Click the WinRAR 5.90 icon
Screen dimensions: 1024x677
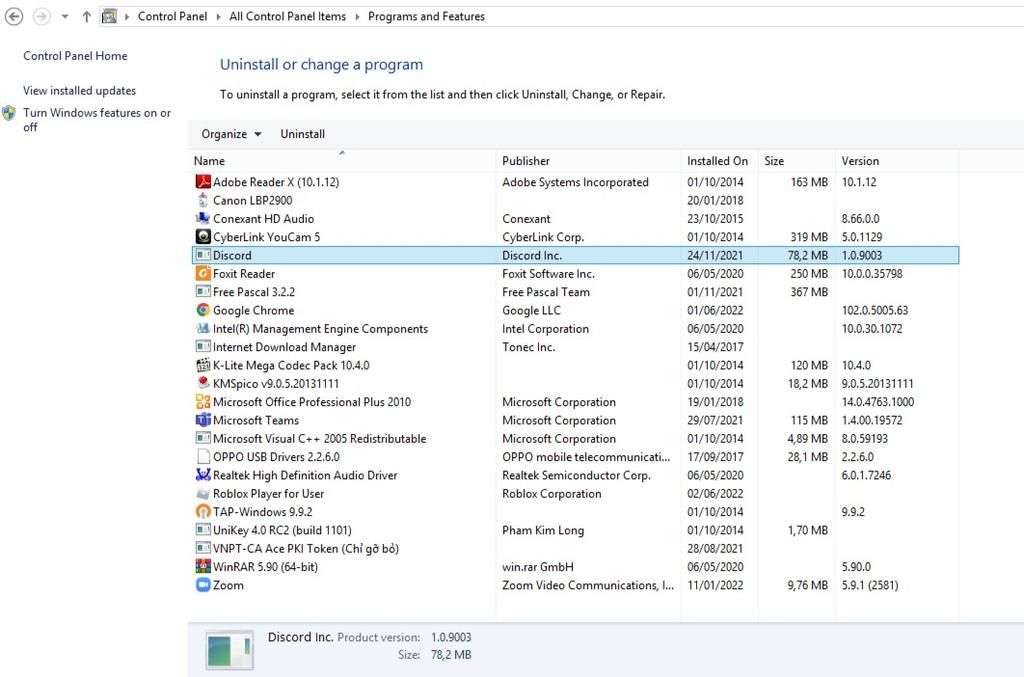click(x=203, y=566)
